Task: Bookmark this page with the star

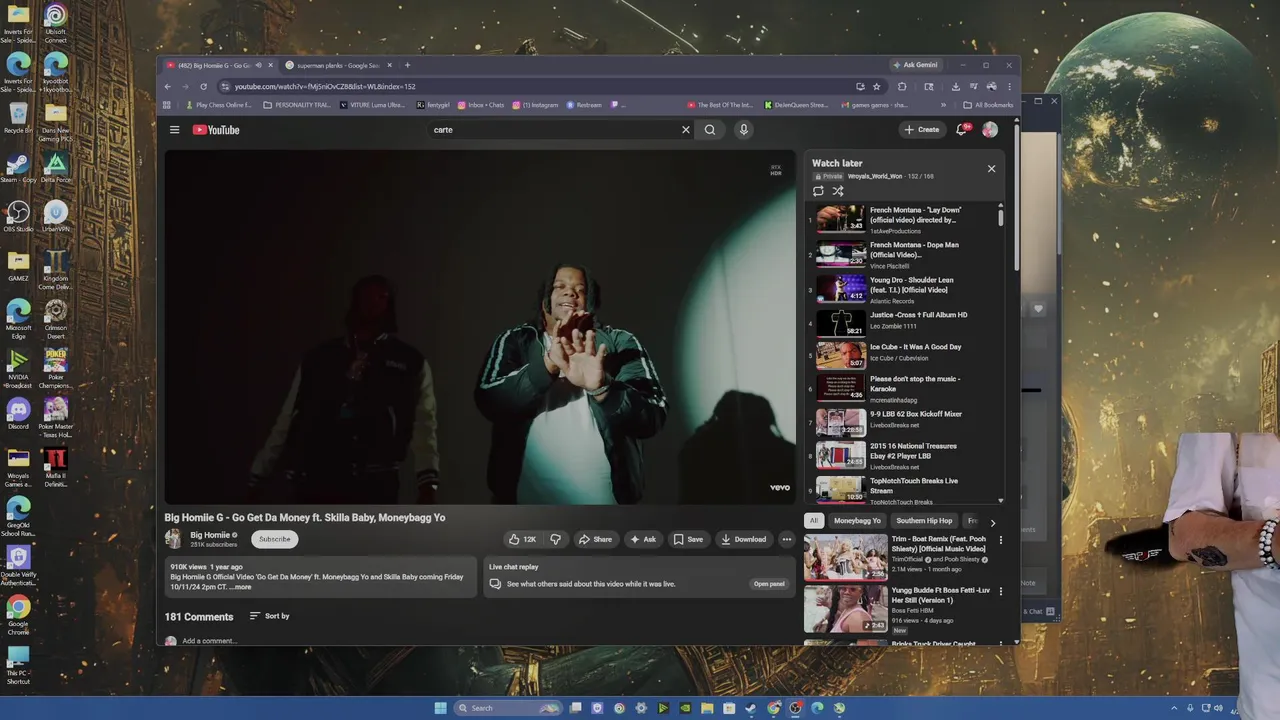Action: (877, 87)
